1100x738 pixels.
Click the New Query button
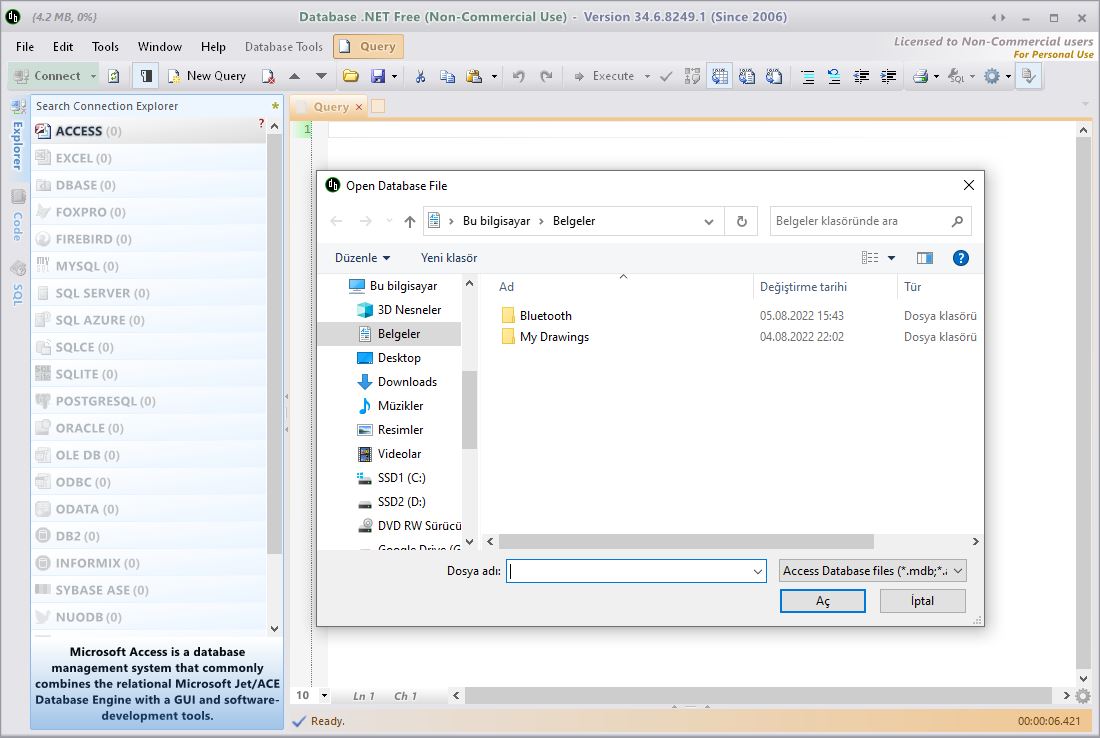coord(207,76)
